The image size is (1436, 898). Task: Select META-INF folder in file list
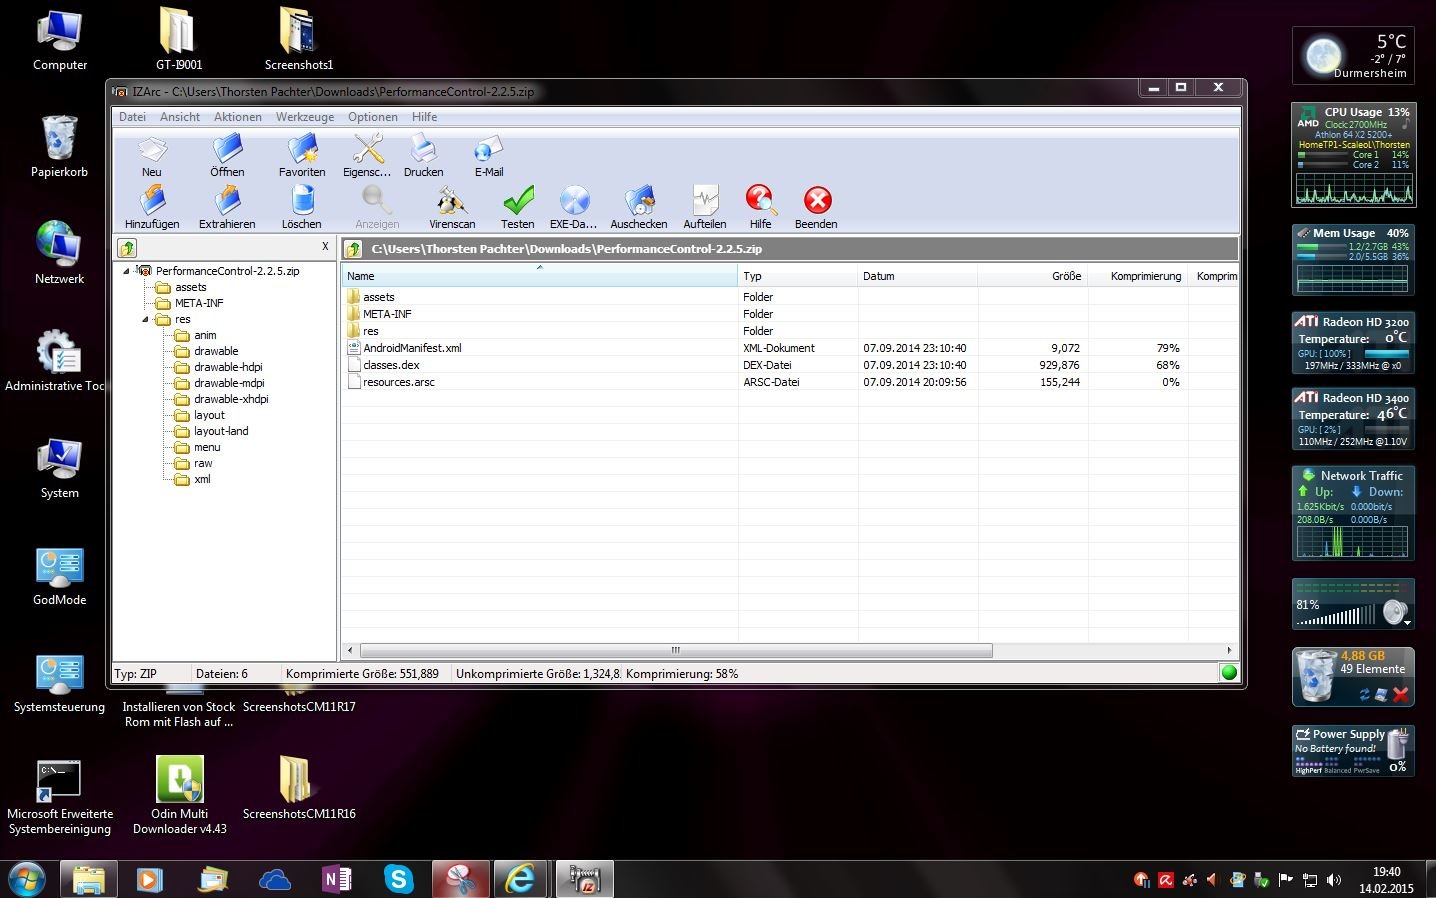[387, 314]
